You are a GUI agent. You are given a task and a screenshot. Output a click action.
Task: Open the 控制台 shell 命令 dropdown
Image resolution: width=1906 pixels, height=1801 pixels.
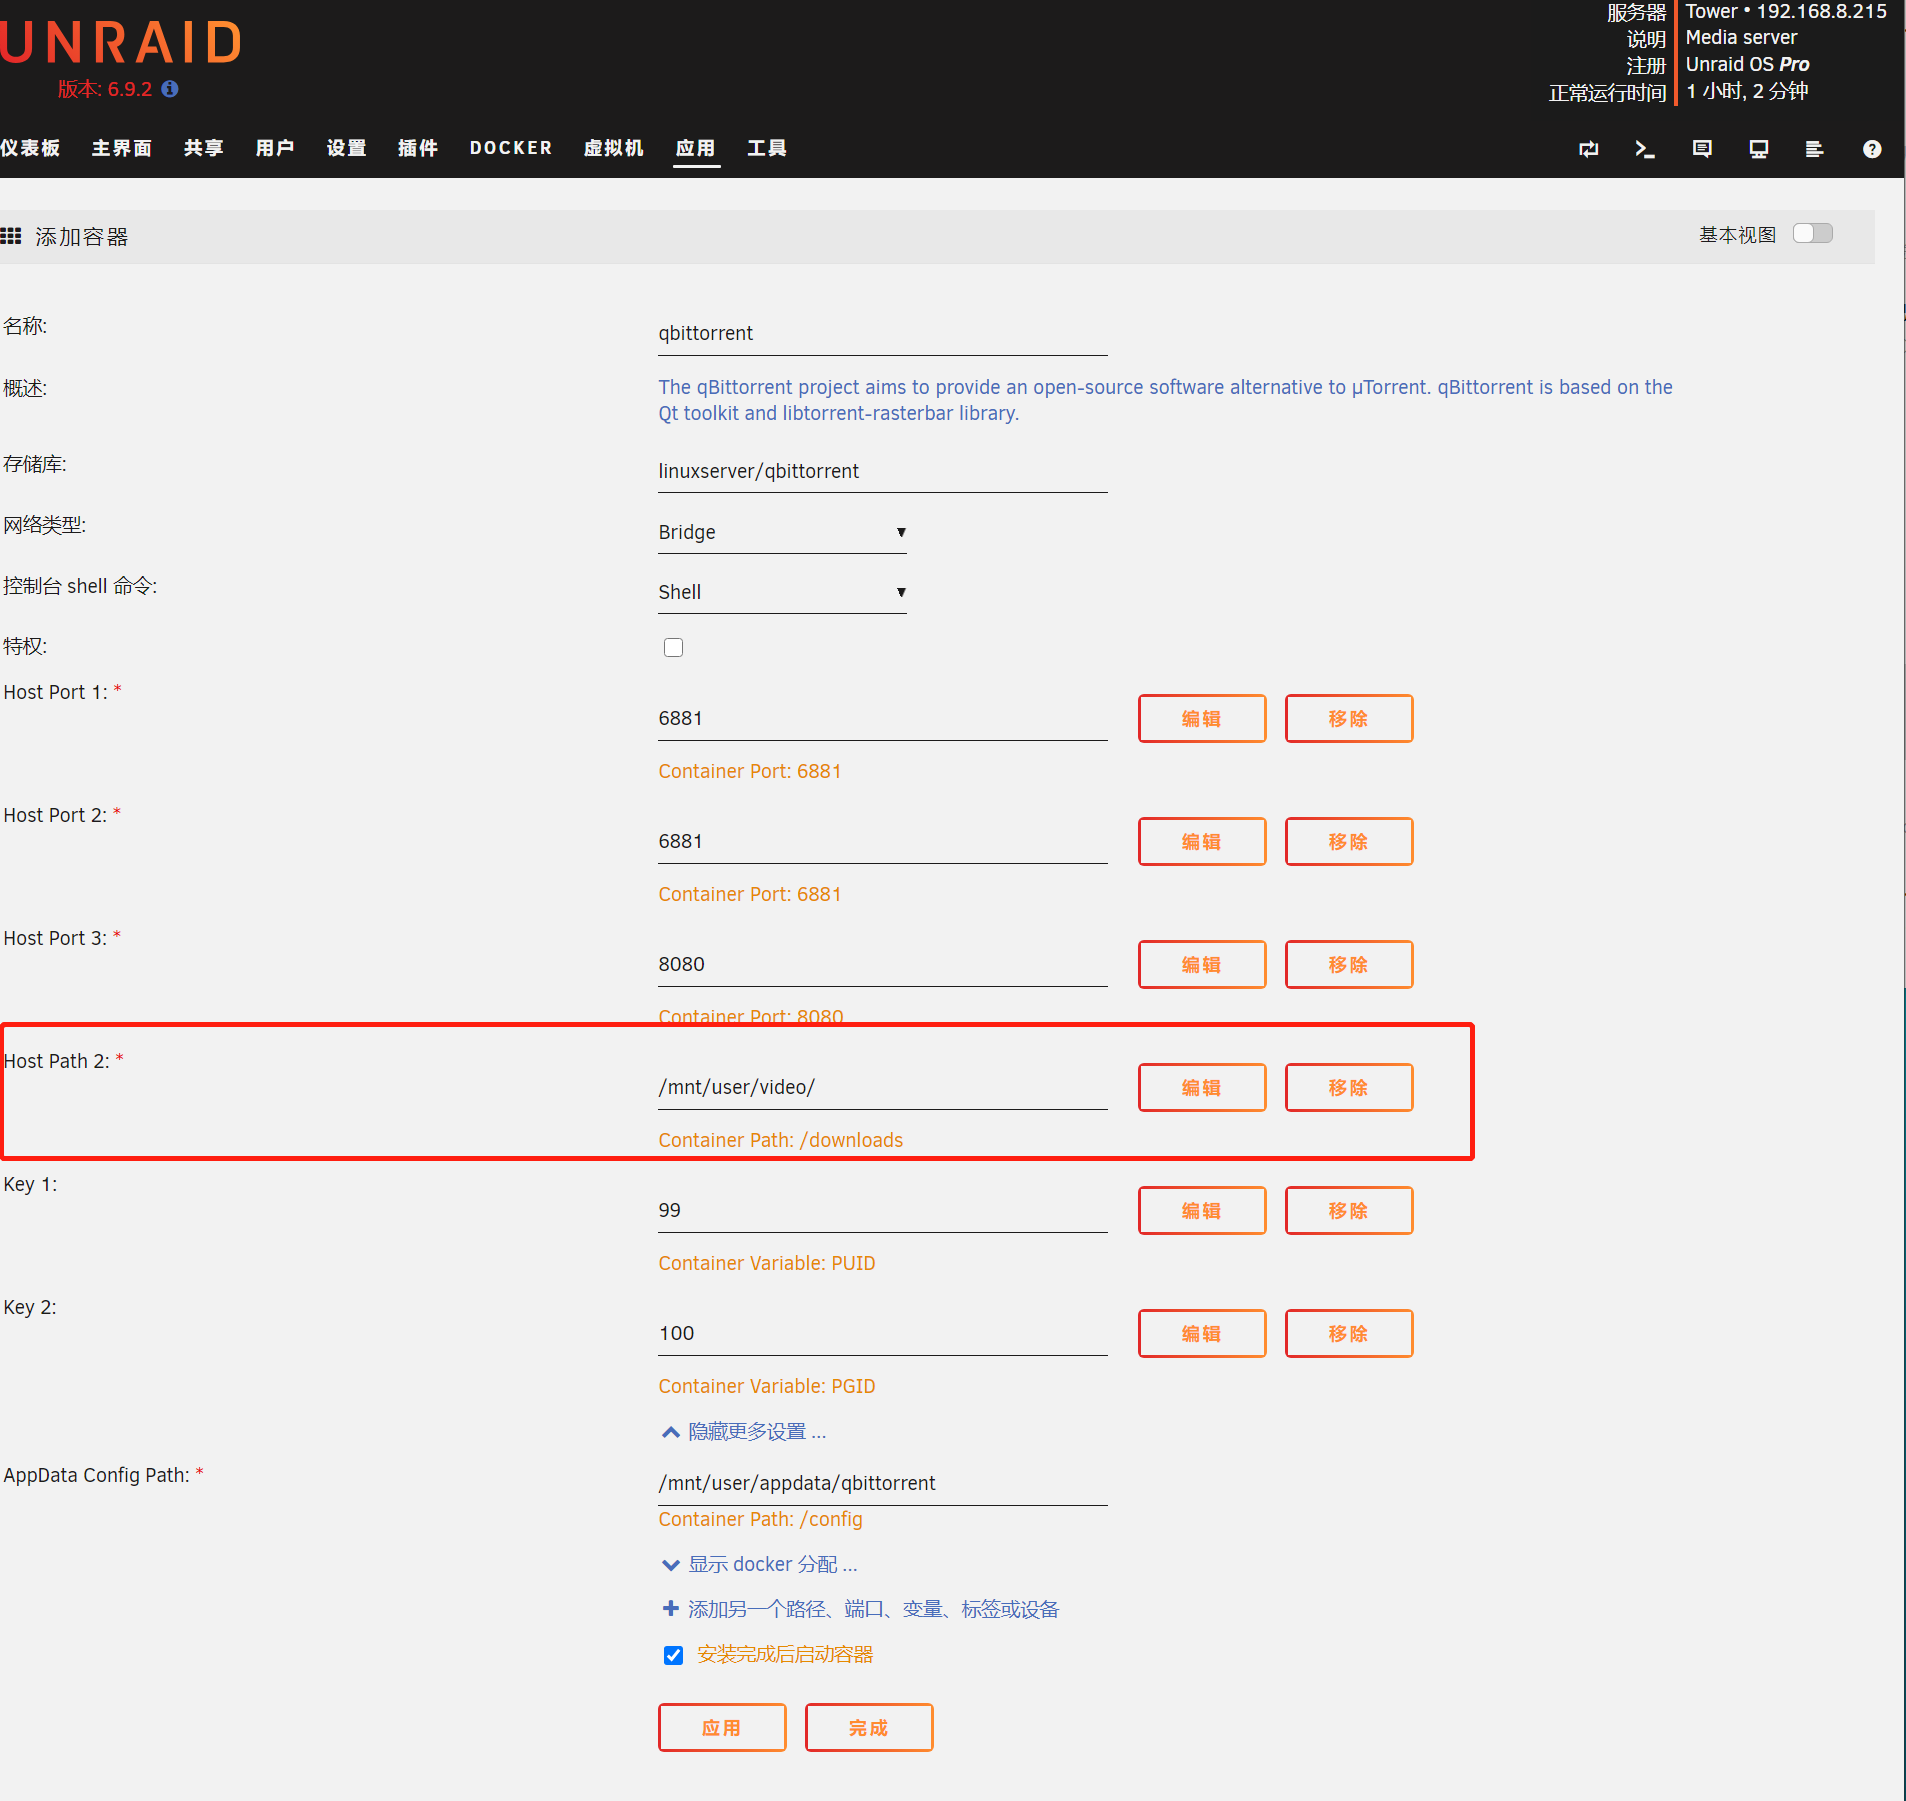(x=782, y=592)
